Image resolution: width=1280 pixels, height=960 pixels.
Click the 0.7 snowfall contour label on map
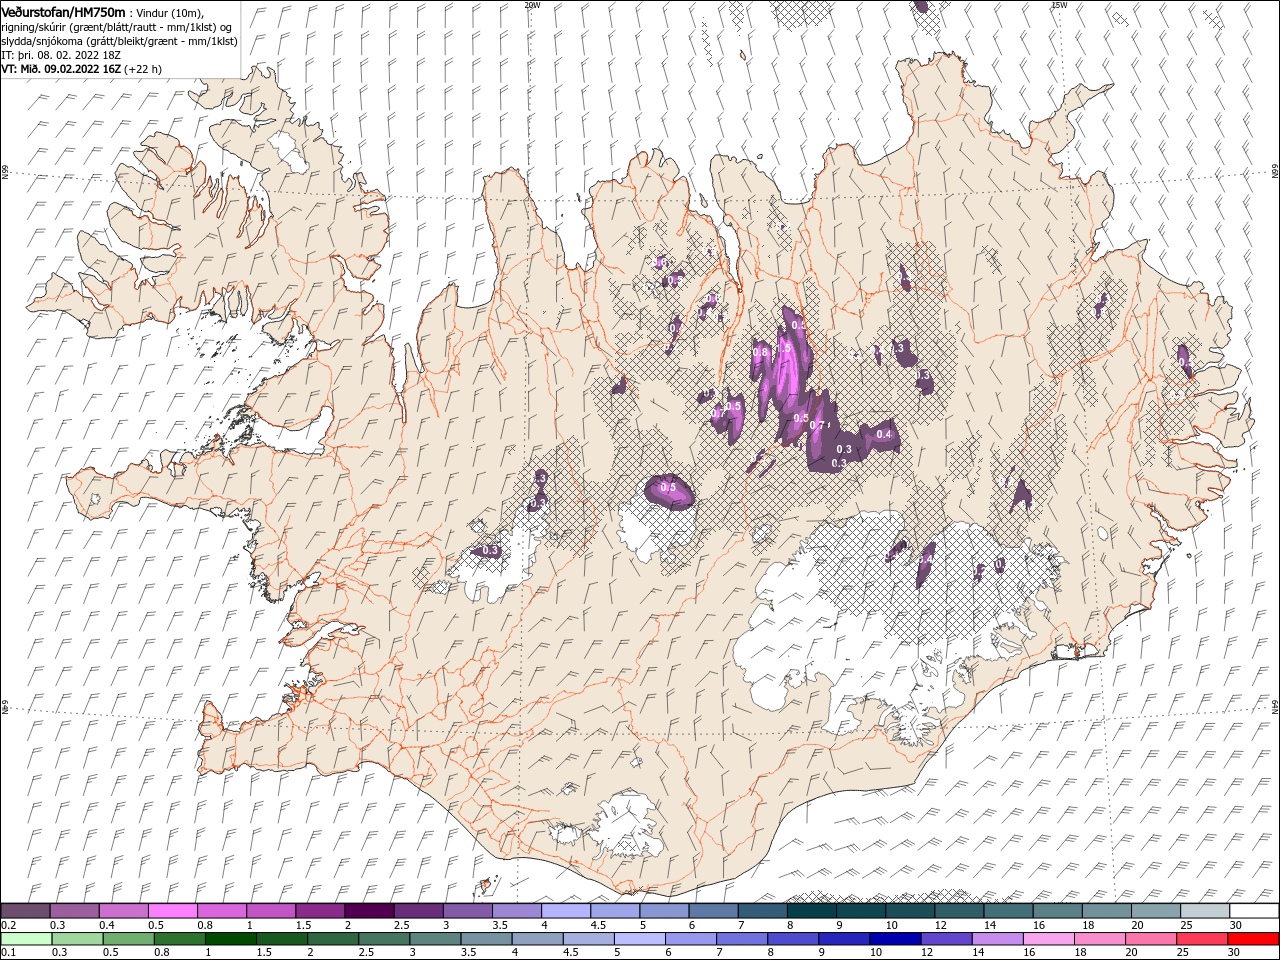817,426
